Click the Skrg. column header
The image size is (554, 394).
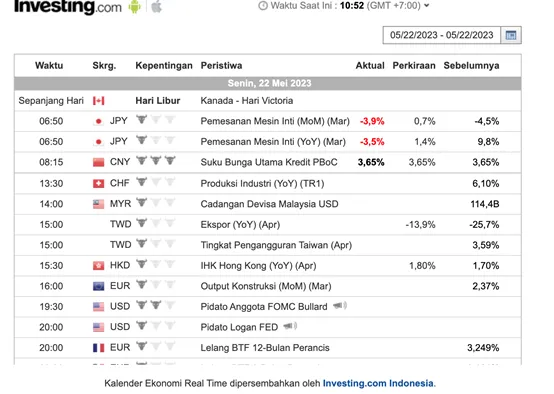click(x=104, y=66)
